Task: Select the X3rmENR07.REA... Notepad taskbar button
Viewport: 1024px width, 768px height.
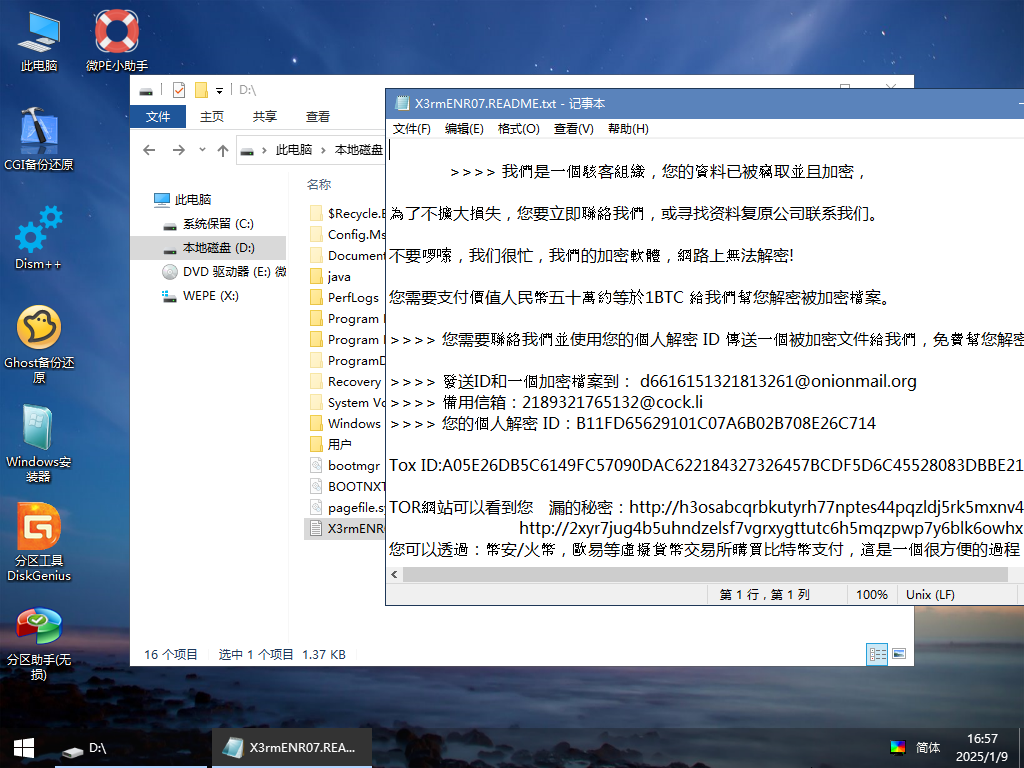Action: 292,748
